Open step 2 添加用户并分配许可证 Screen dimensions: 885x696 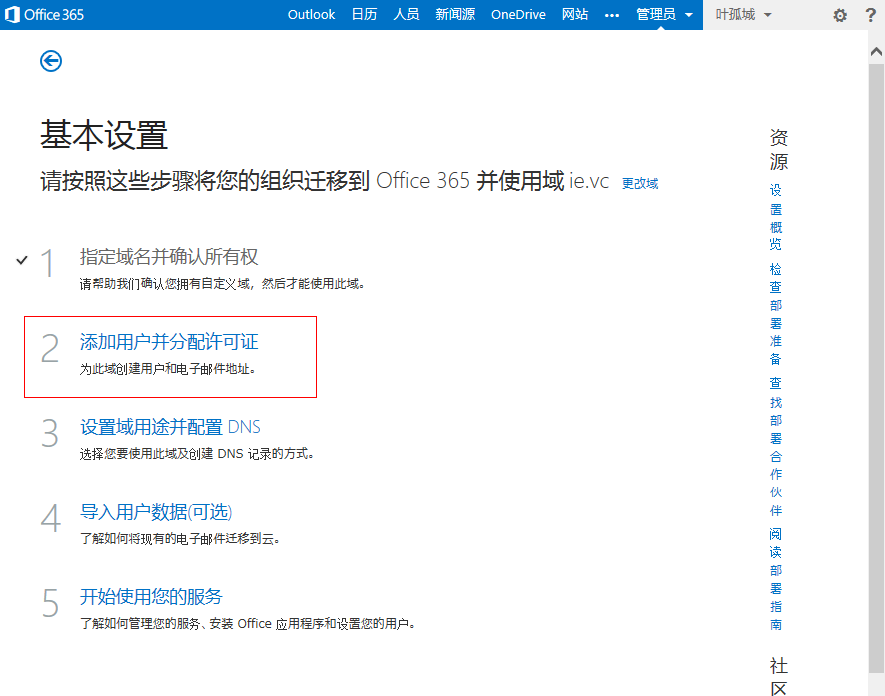(x=169, y=342)
